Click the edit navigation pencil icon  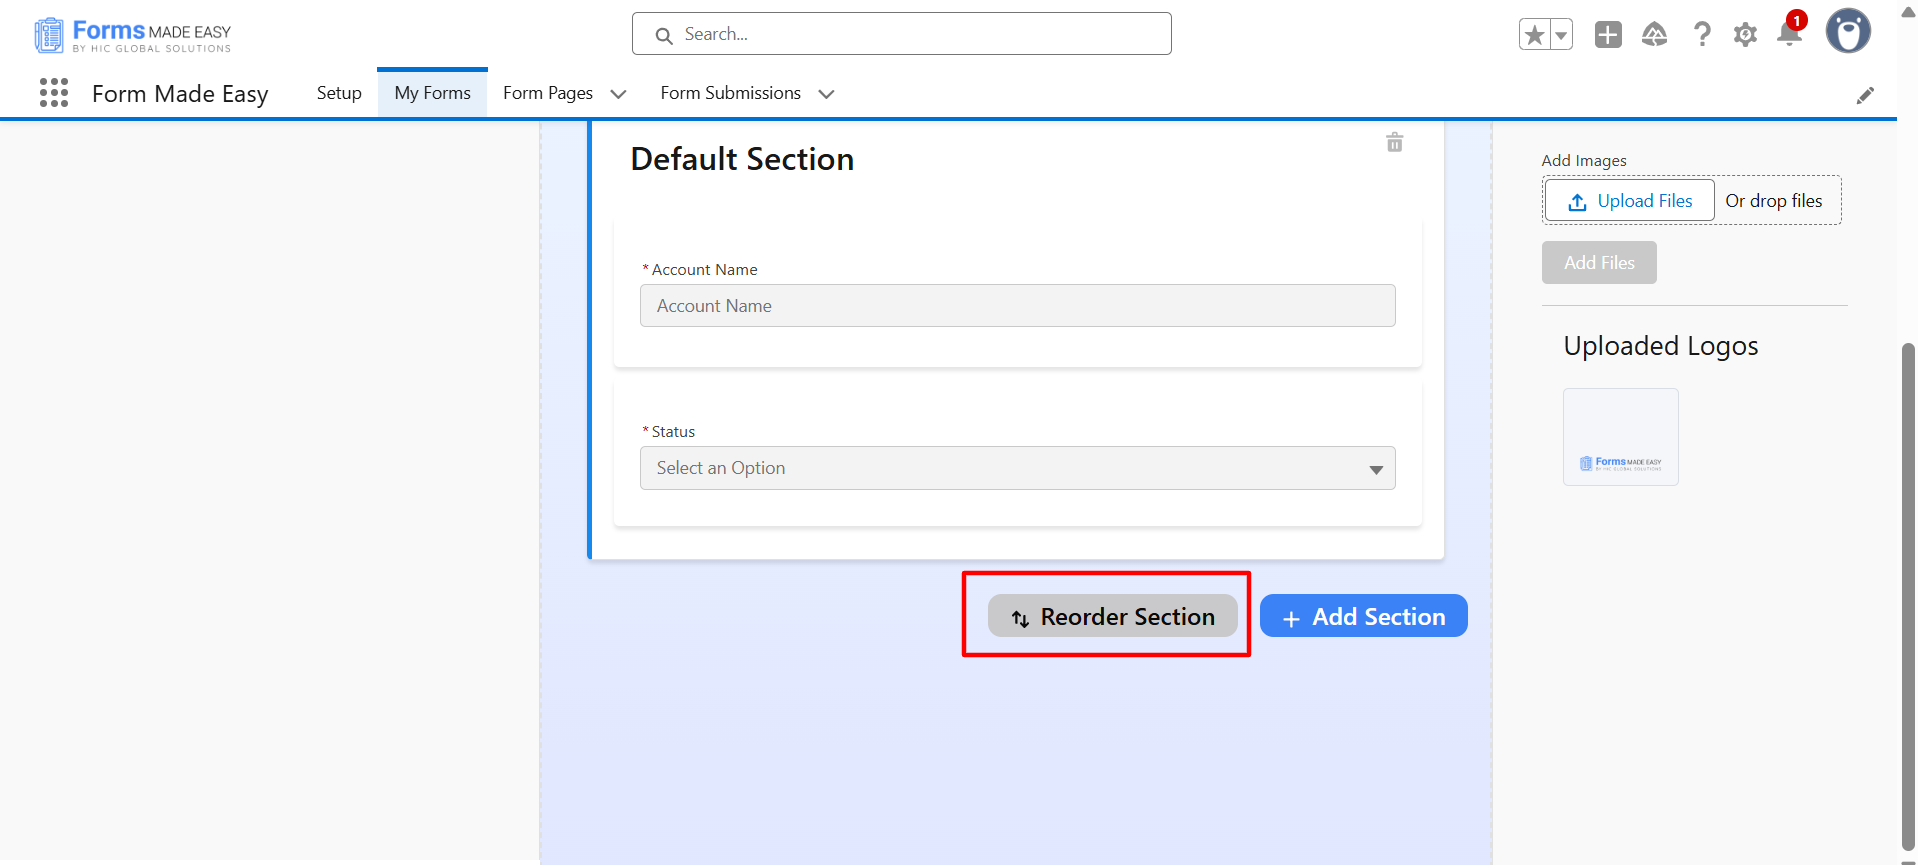point(1865,95)
